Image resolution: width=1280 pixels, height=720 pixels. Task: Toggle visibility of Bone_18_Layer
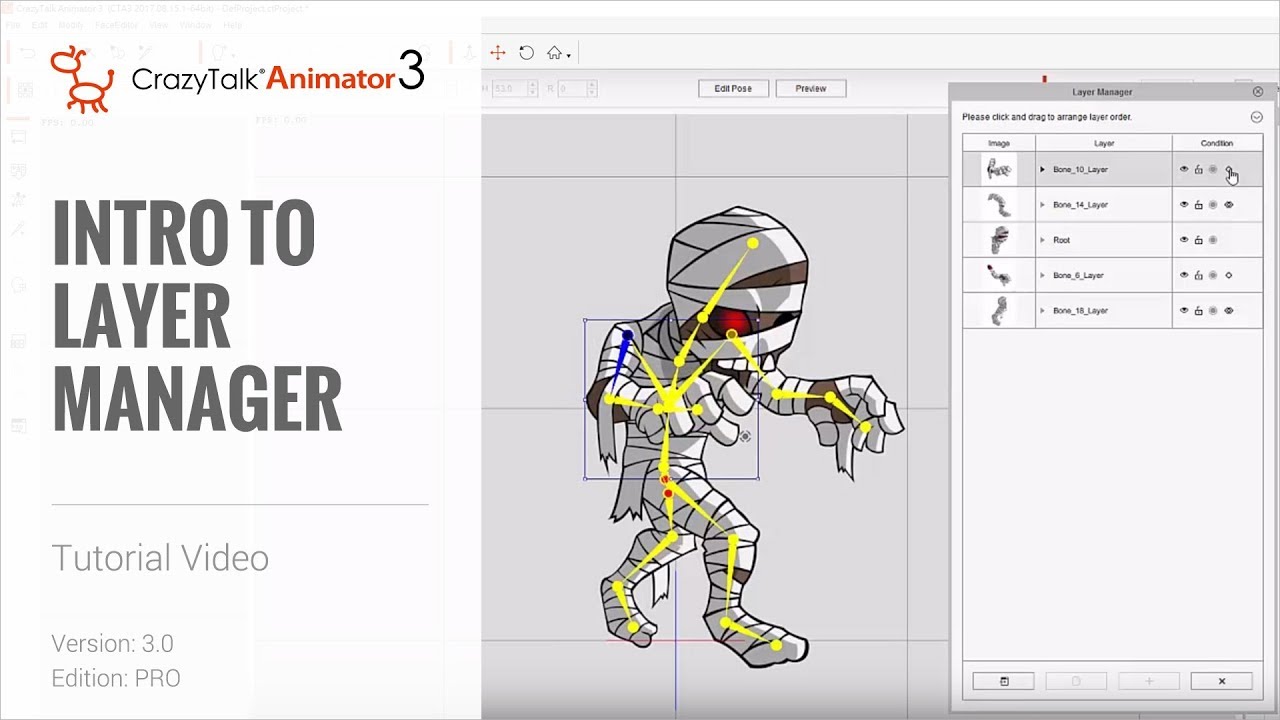coord(1183,310)
